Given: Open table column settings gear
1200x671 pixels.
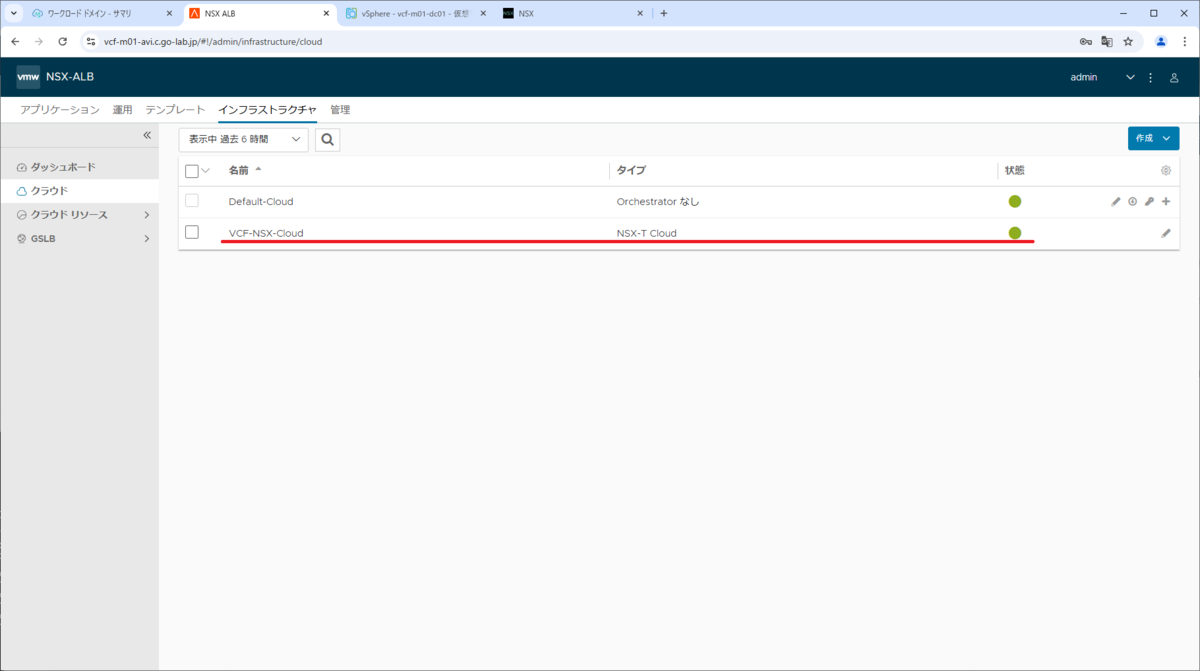Looking at the screenshot, I should pos(1166,170).
